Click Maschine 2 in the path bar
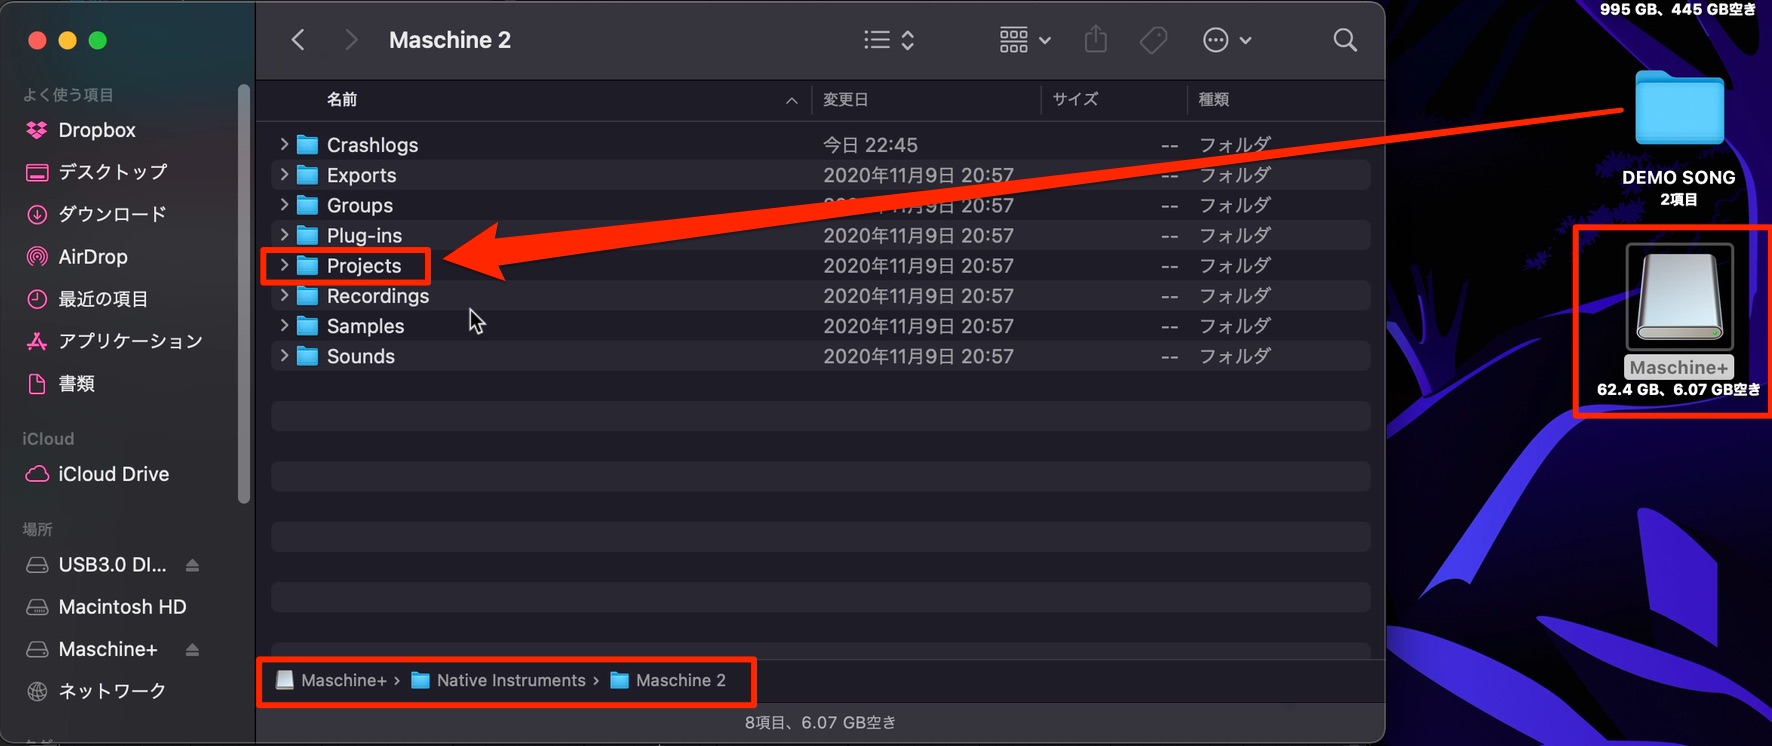 [x=668, y=680]
